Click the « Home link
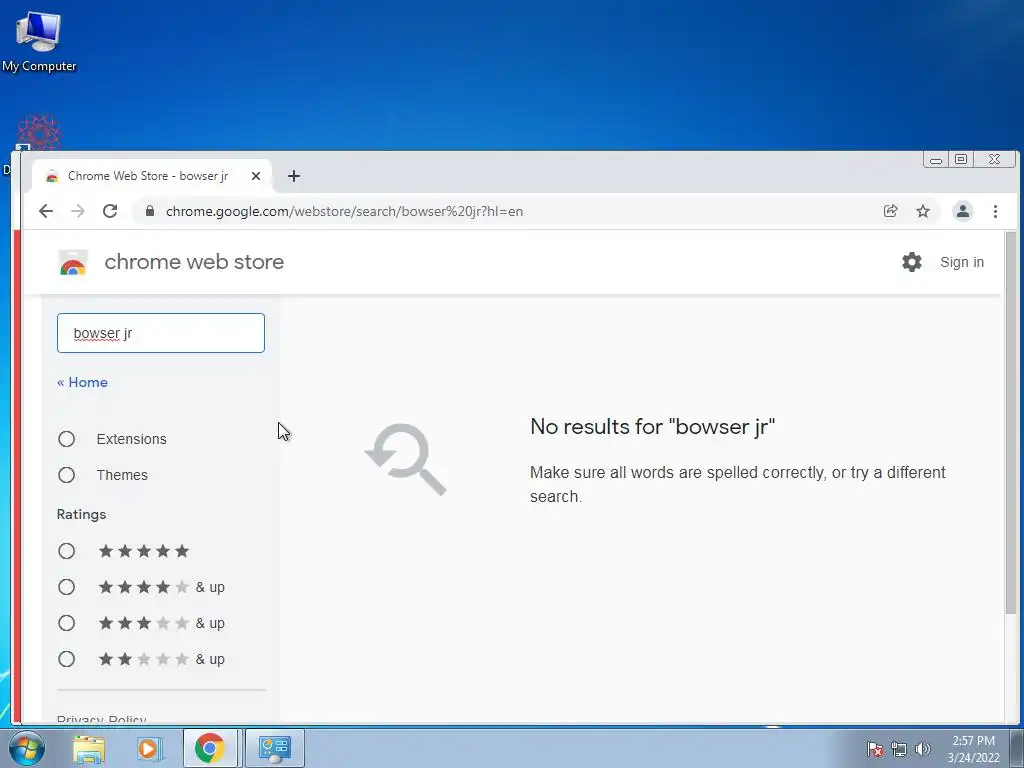 (x=82, y=382)
